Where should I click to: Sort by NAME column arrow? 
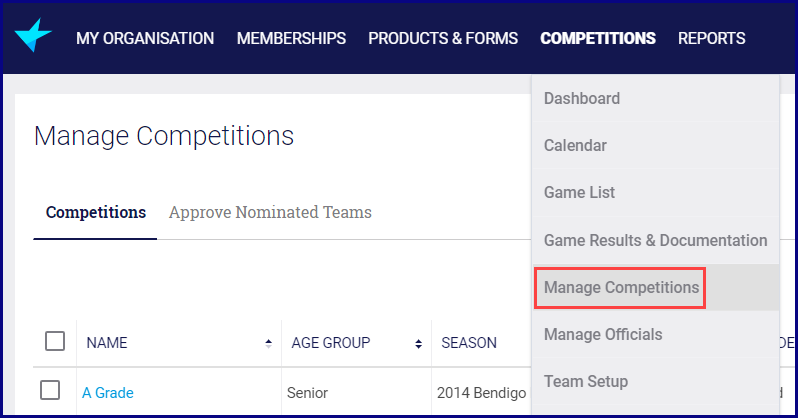coord(268,343)
